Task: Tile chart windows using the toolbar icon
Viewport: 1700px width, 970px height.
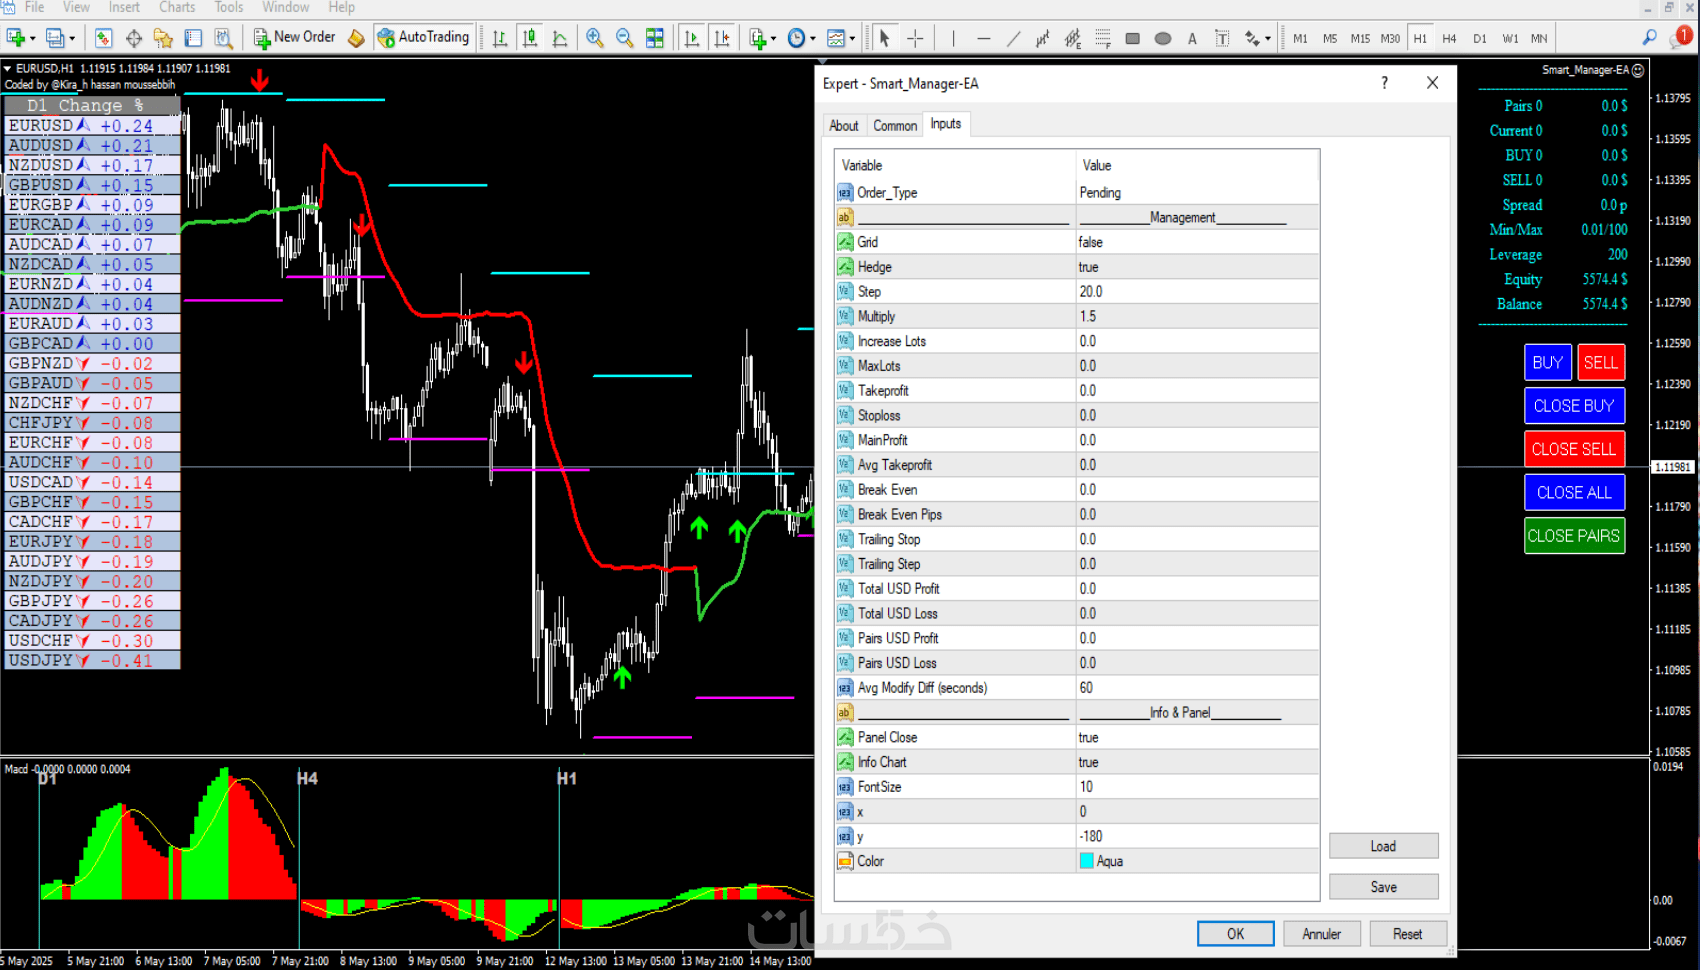Action: tap(655, 38)
